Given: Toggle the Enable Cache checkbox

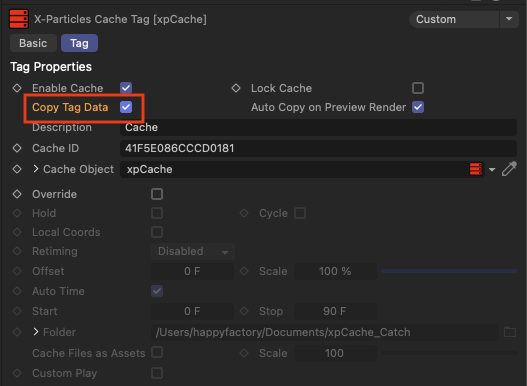Looking at the screenshot, I should 126,88.
